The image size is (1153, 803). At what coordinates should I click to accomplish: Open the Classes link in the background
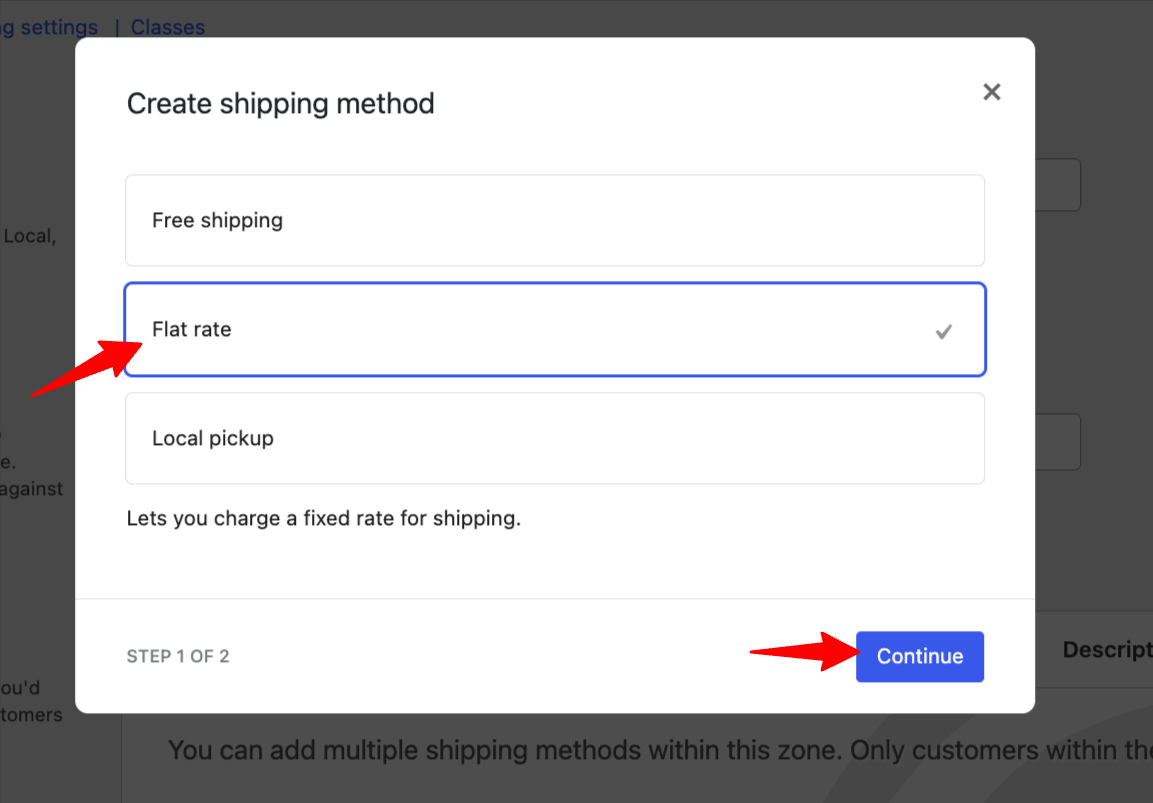pos(168,27)
